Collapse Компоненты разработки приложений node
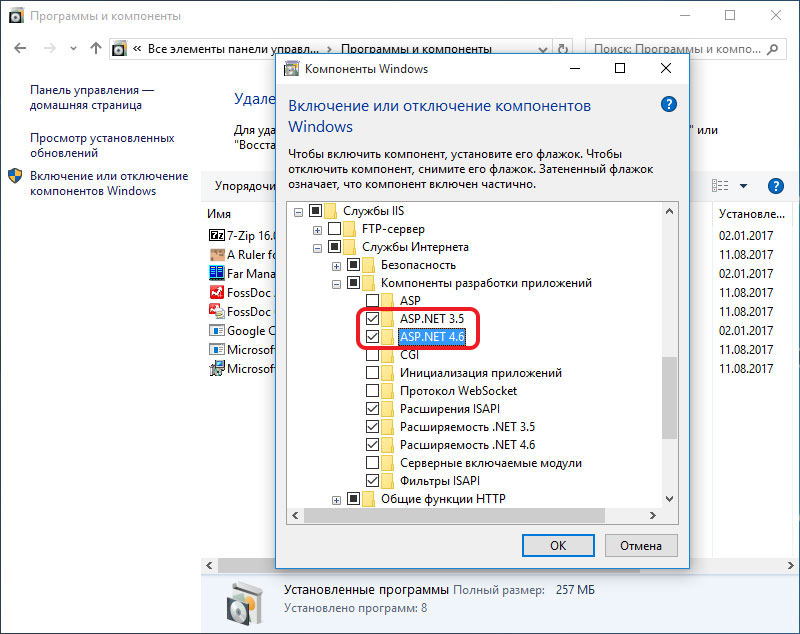This screenshot has width=800, height=634. click(x=336, y=284)
